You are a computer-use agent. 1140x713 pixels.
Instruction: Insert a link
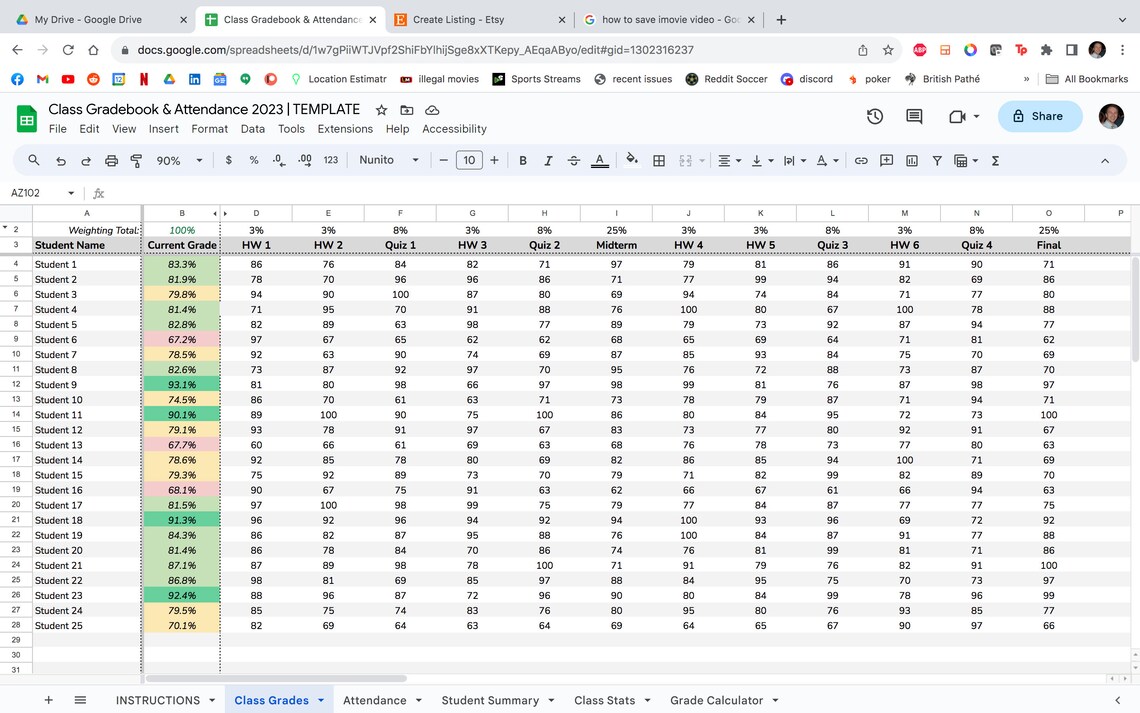coord(861,160)
